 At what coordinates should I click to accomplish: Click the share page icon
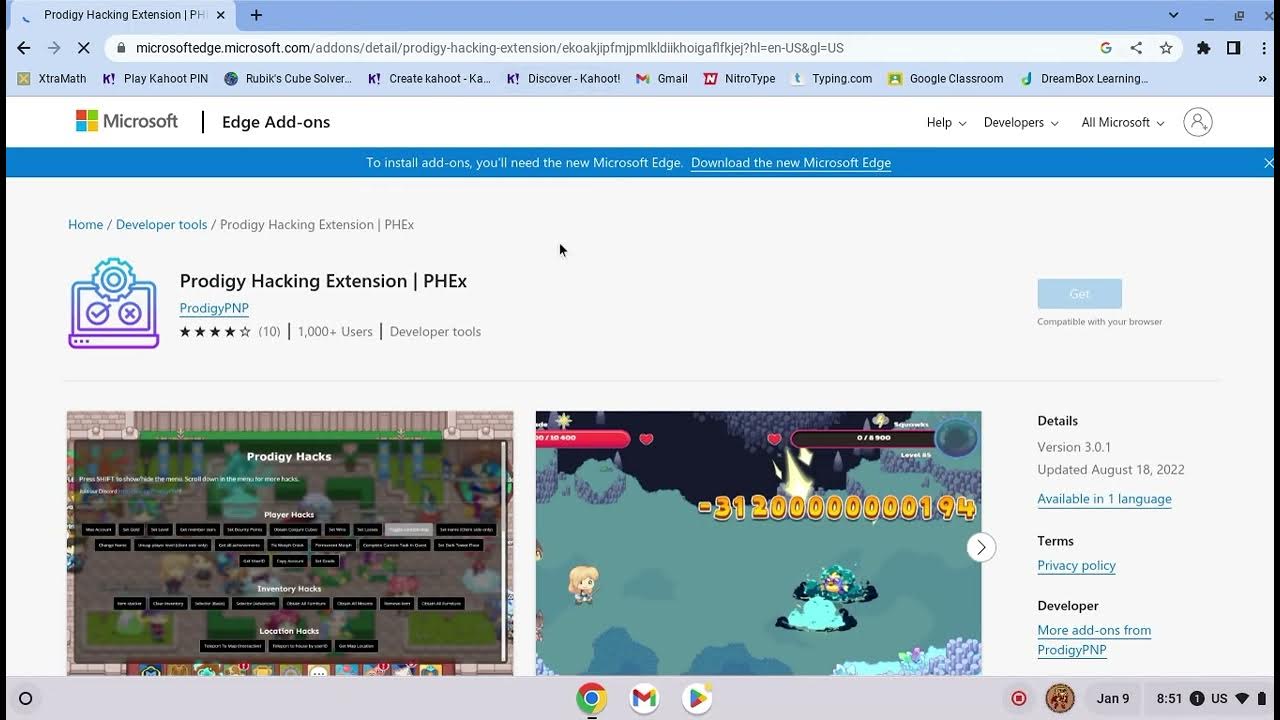pyautogui.click(x=1136, y=48)
